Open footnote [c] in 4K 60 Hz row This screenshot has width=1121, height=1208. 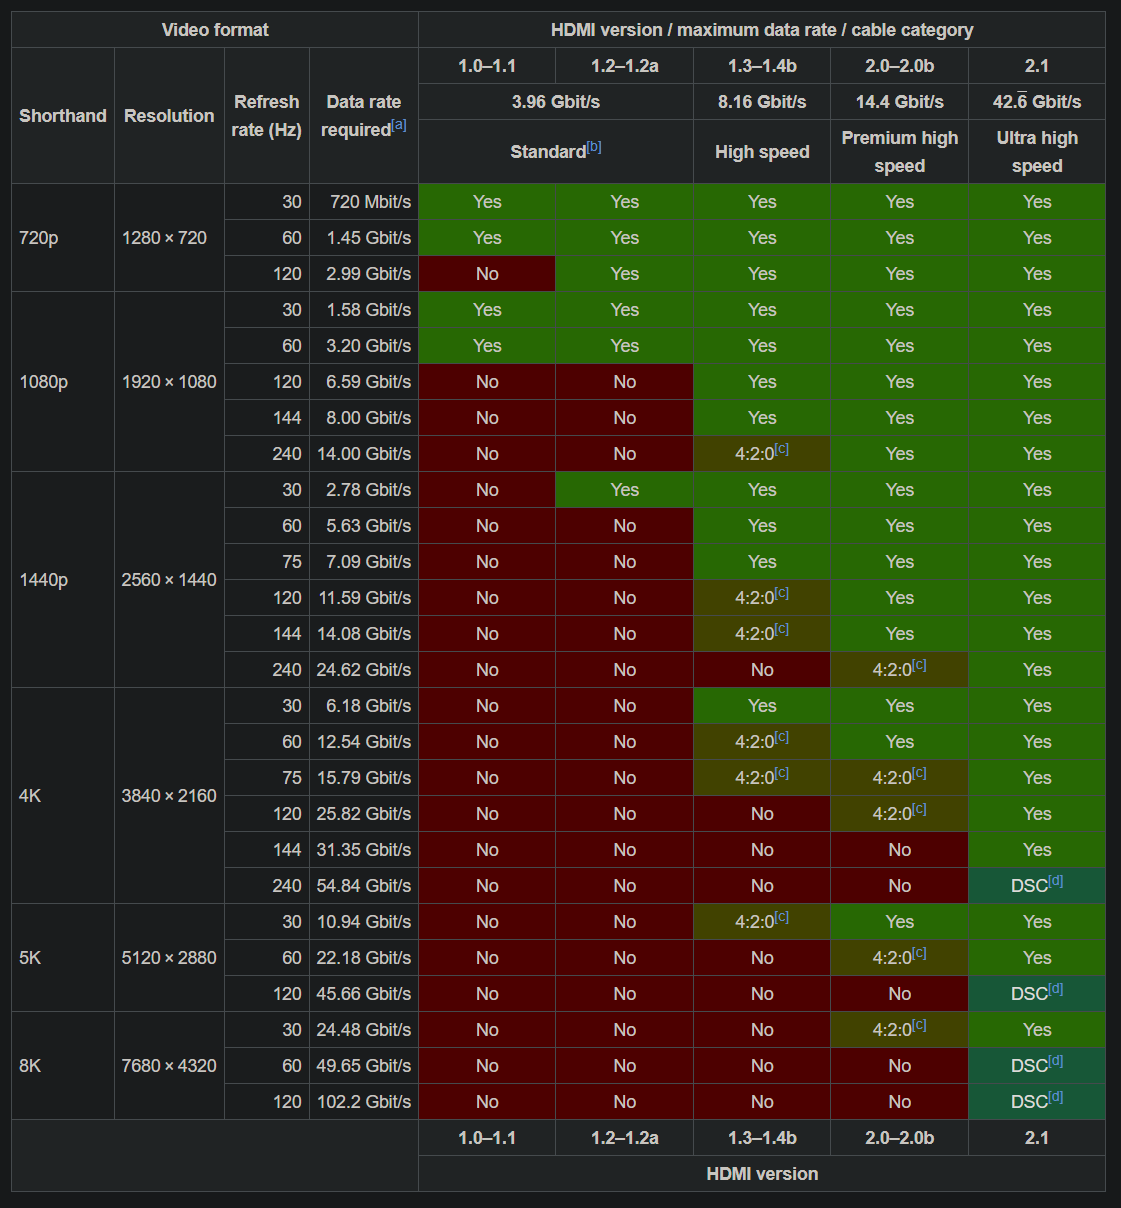pos(782,738)
